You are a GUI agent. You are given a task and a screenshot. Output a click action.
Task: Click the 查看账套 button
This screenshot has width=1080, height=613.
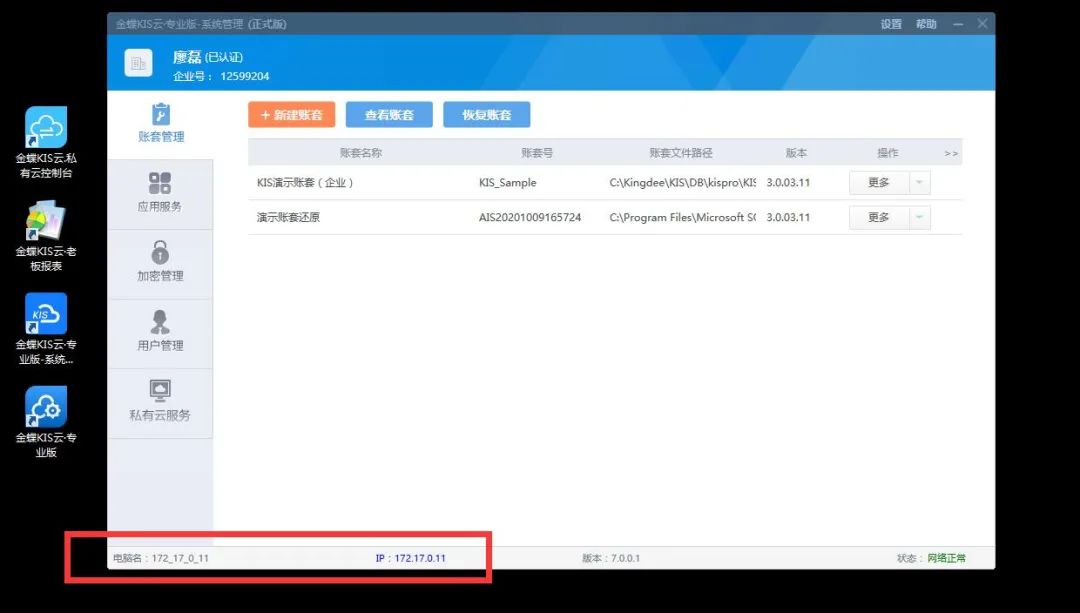pyautogui.click(x=389, y=115)
